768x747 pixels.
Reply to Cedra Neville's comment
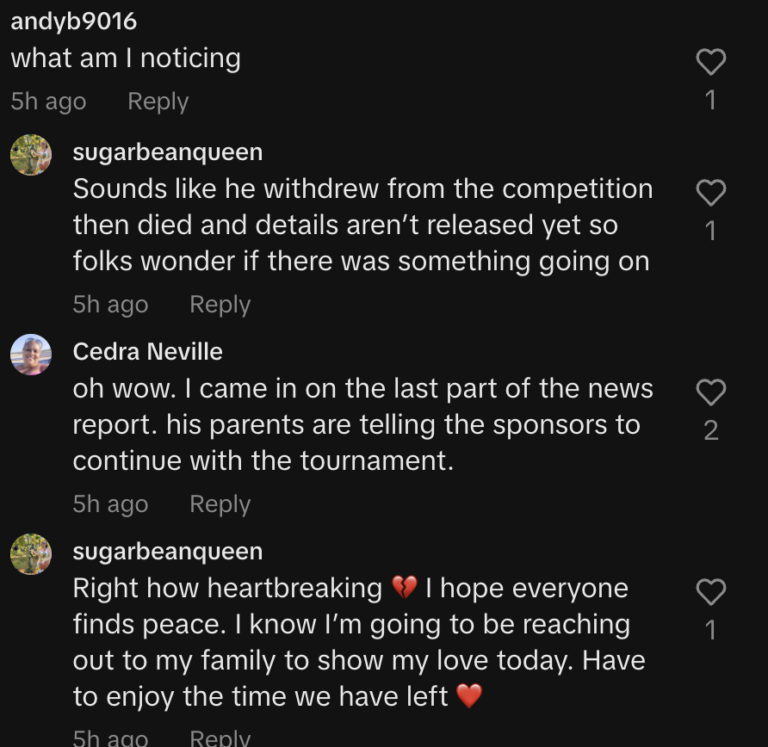pyautogui.click(x=220, y=505)
